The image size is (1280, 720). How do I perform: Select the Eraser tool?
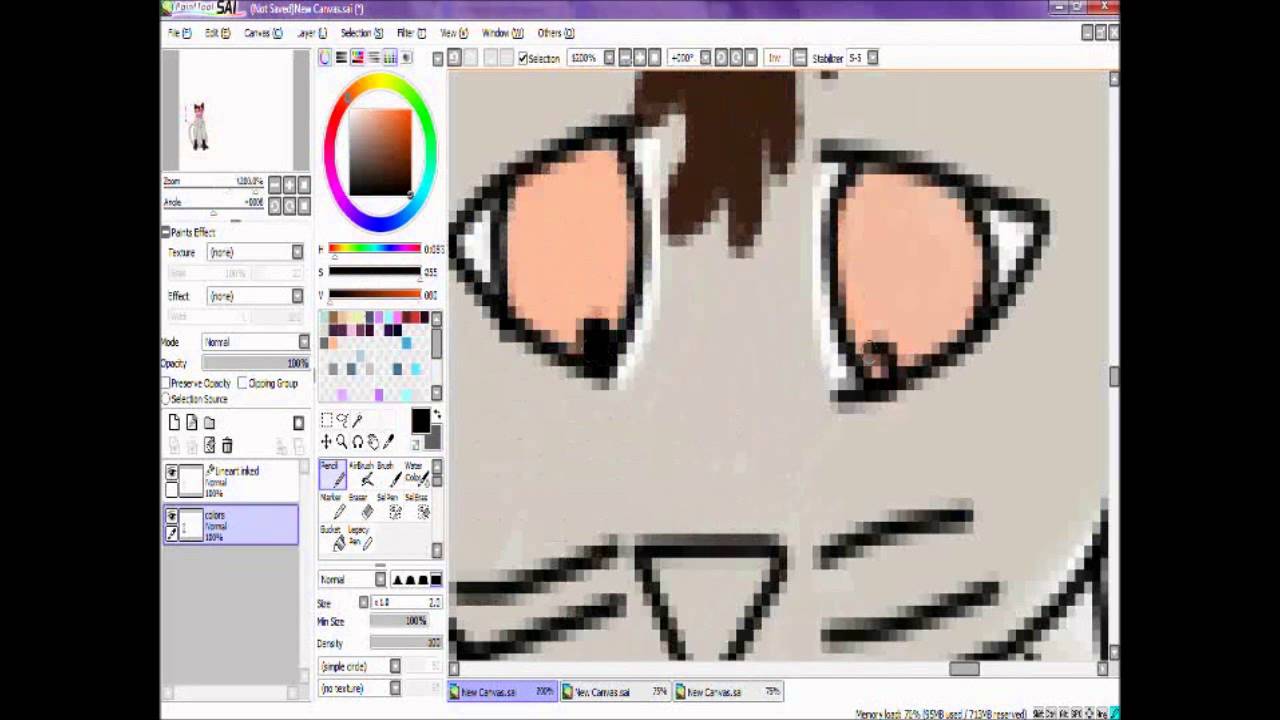click(360, 505)
